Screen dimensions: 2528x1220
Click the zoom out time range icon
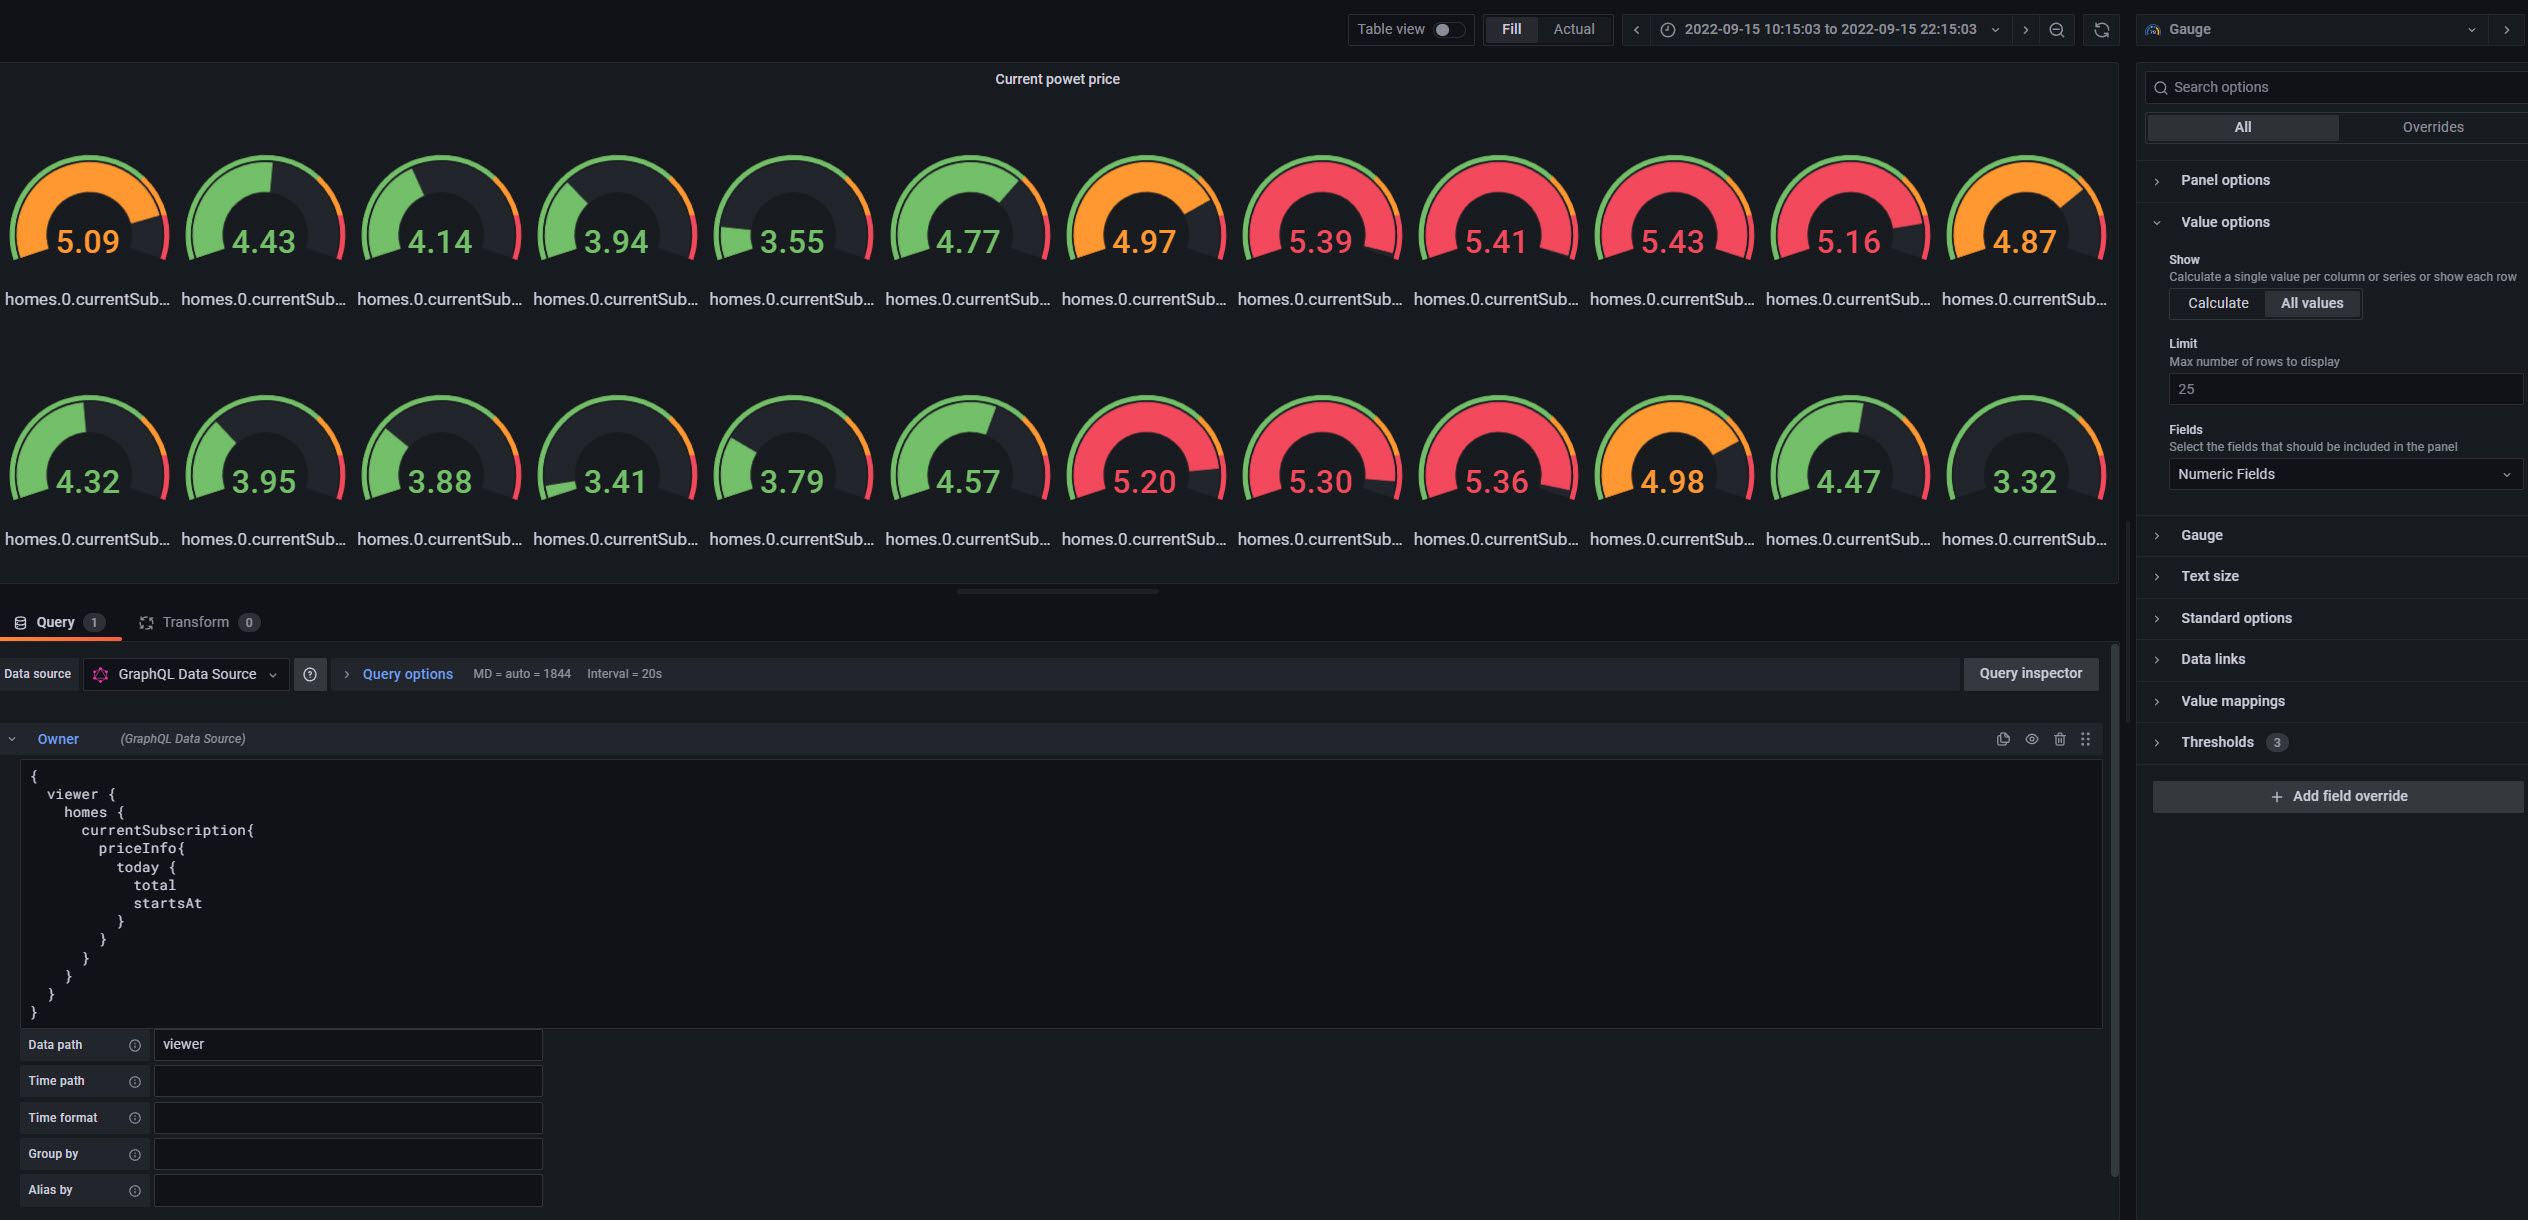tap(2056, 30)
